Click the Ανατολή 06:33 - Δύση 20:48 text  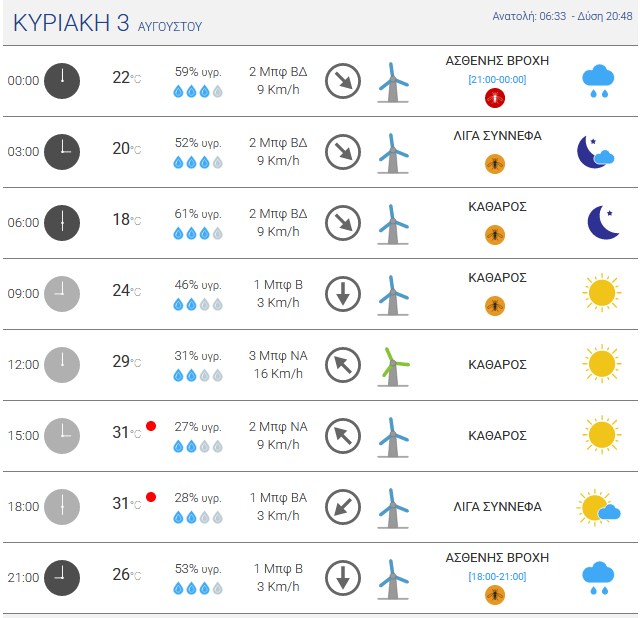(x=562, y=16)
